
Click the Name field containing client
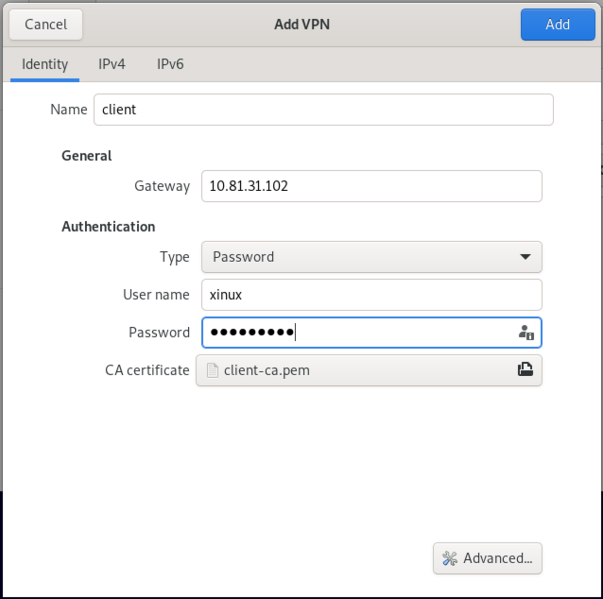click(323, 110)
